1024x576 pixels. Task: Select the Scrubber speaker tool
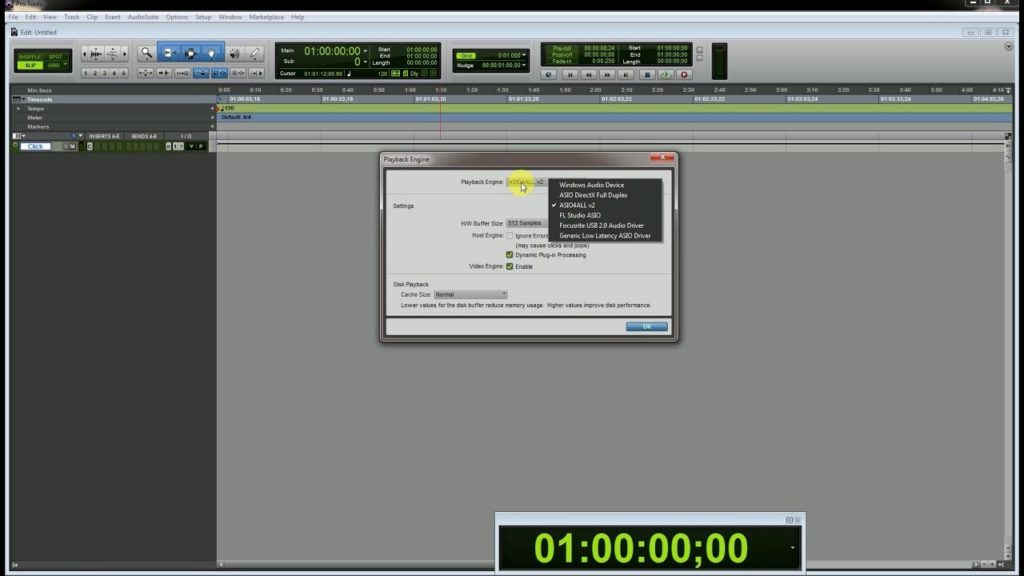click(234, 54)
